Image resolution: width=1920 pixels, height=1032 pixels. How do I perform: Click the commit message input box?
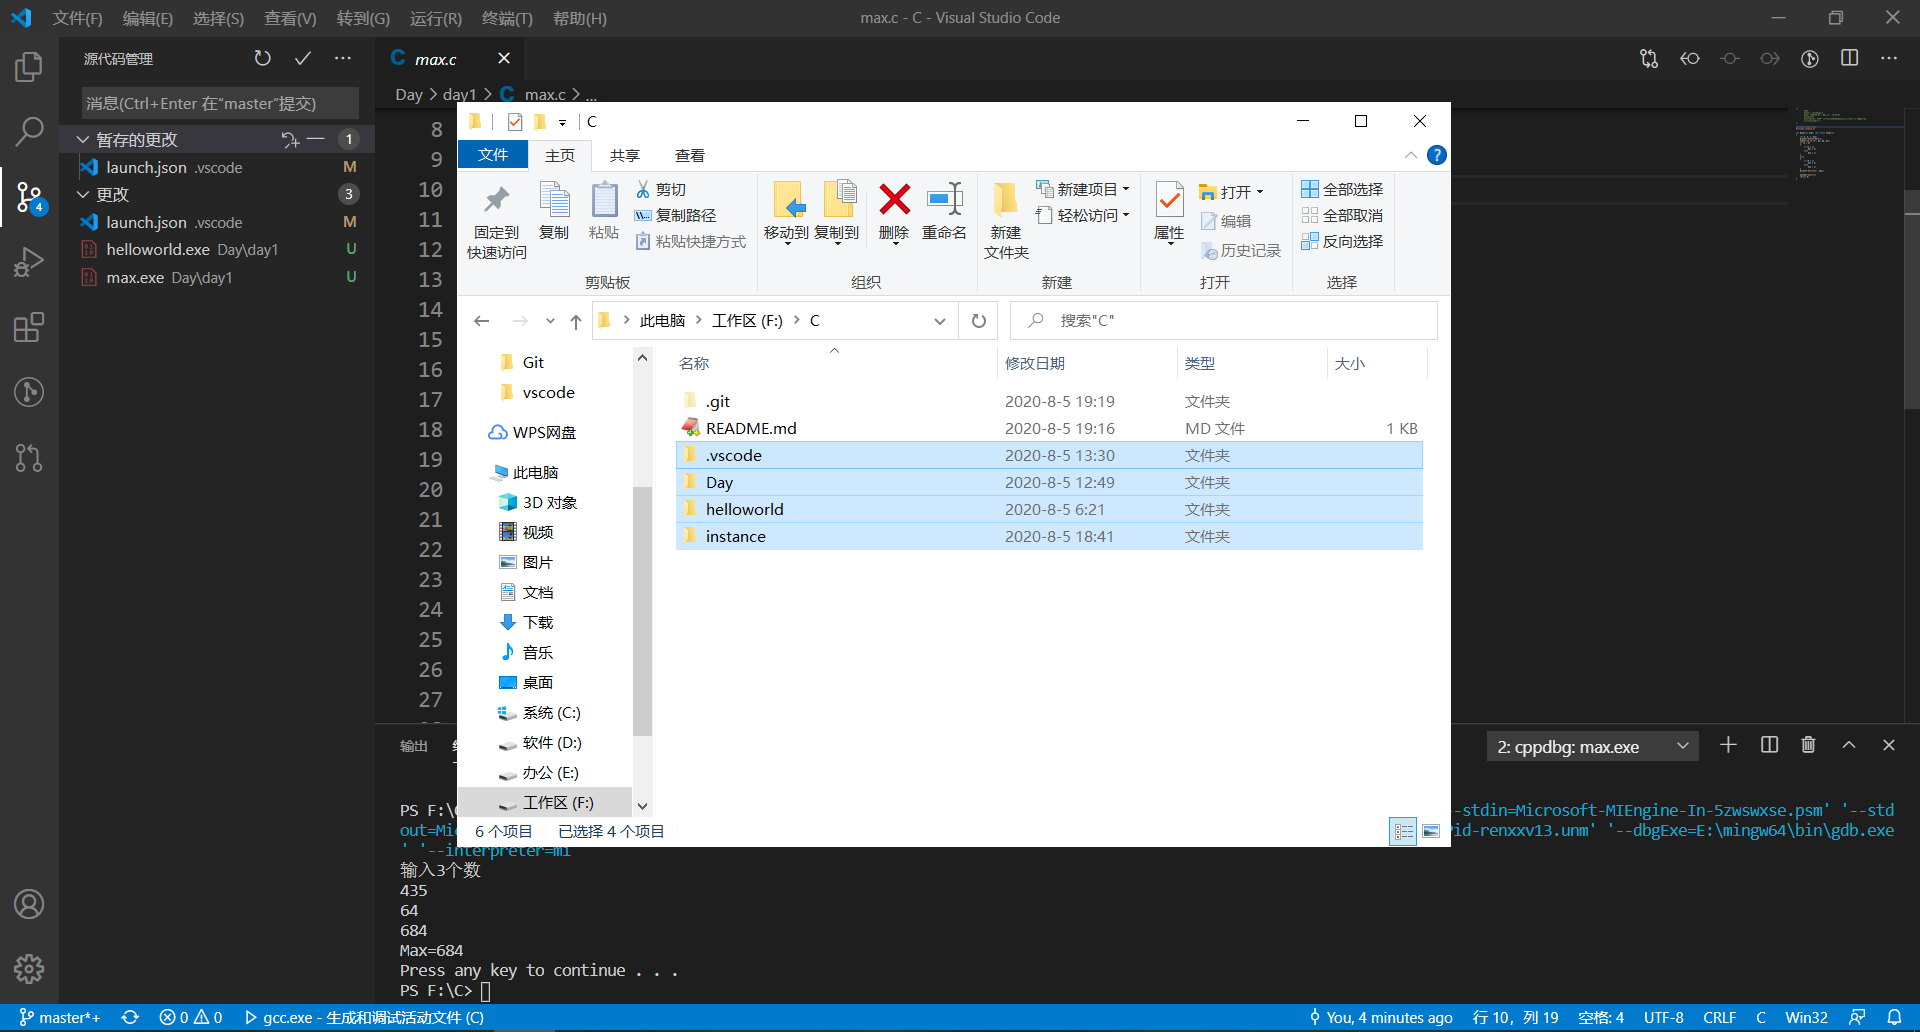coord(220,103)
